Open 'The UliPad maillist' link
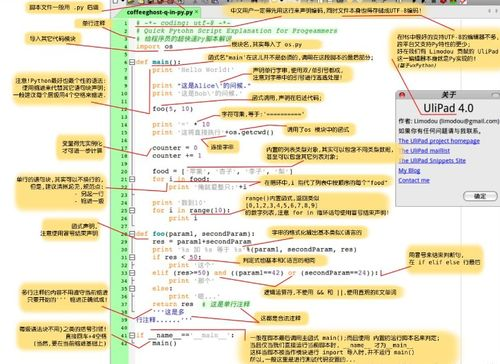 click(x=424, y=151)
